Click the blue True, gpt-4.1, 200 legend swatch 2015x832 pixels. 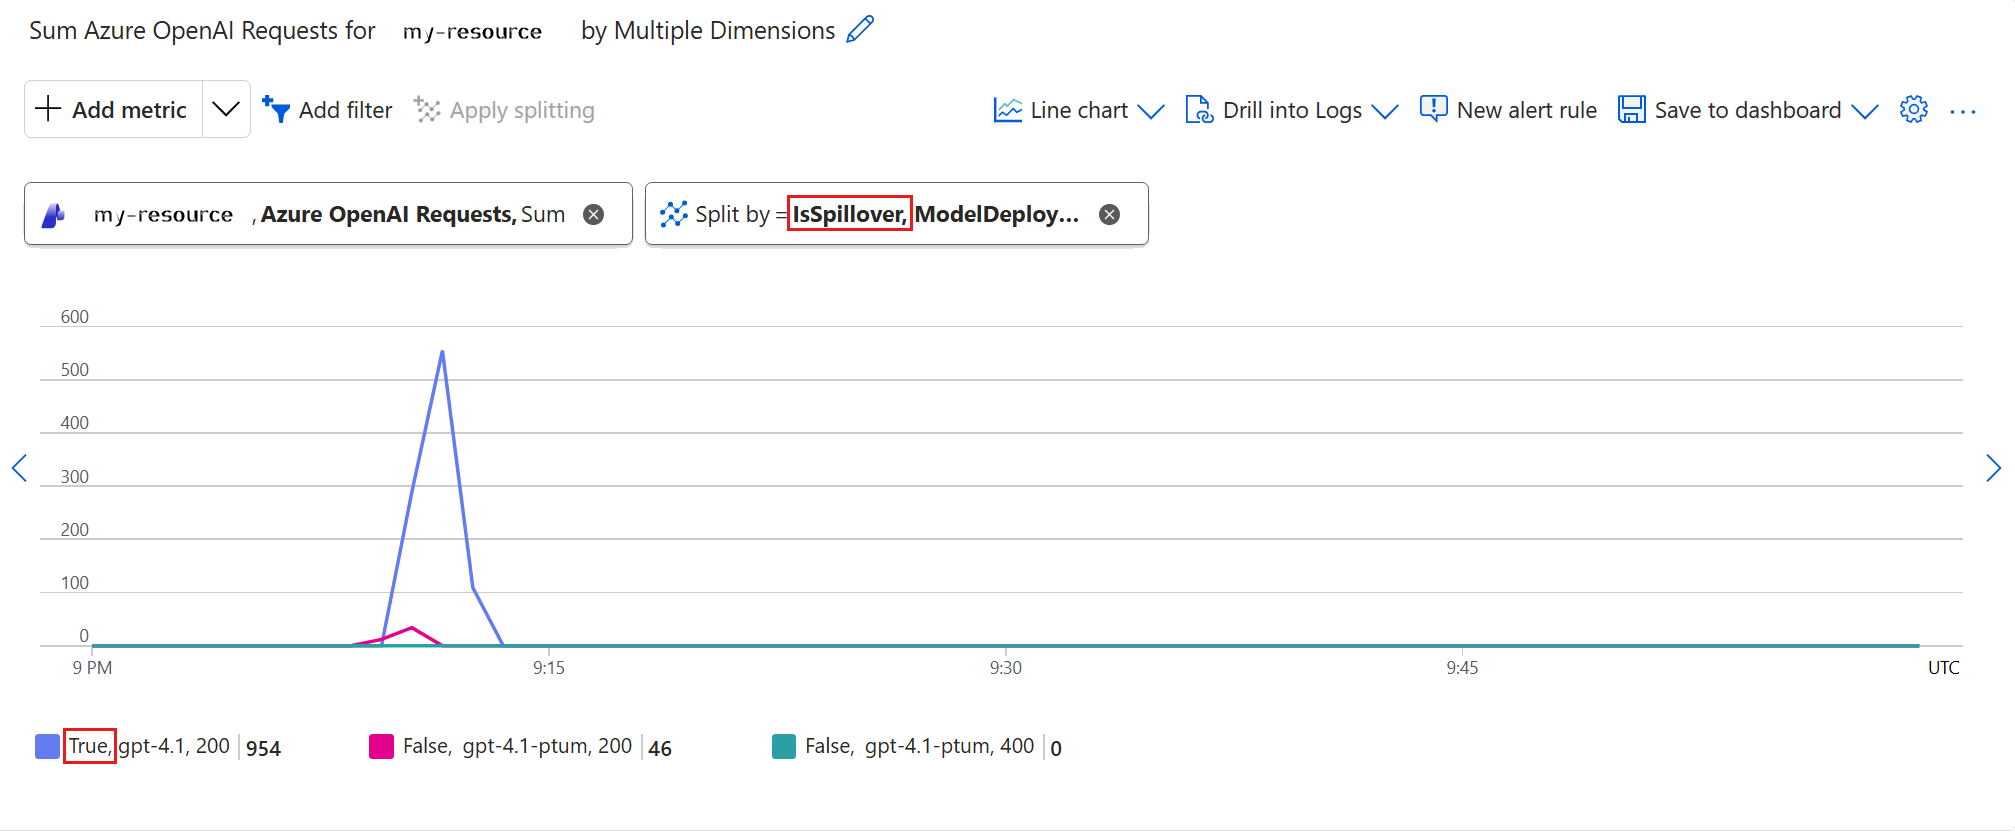pos(47,747)
